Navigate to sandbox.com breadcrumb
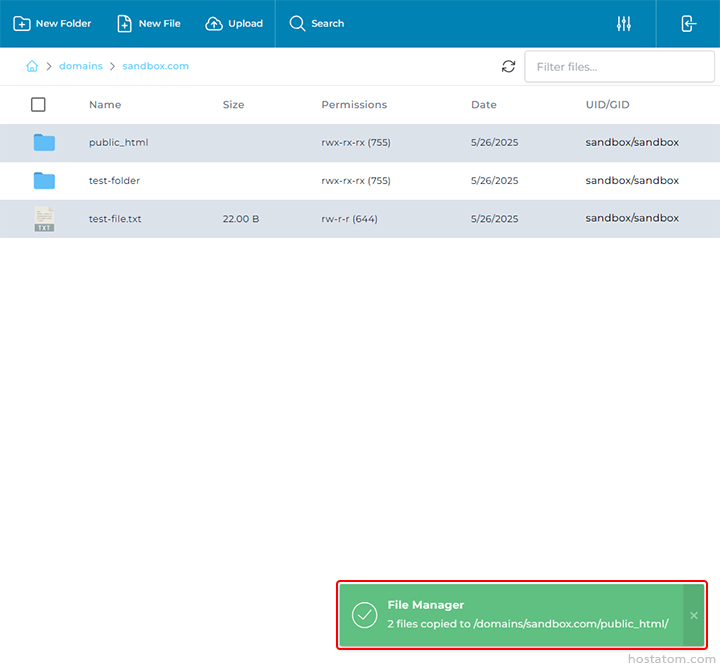The width and height of the screenshot is (720, 667). click(155, 66)
